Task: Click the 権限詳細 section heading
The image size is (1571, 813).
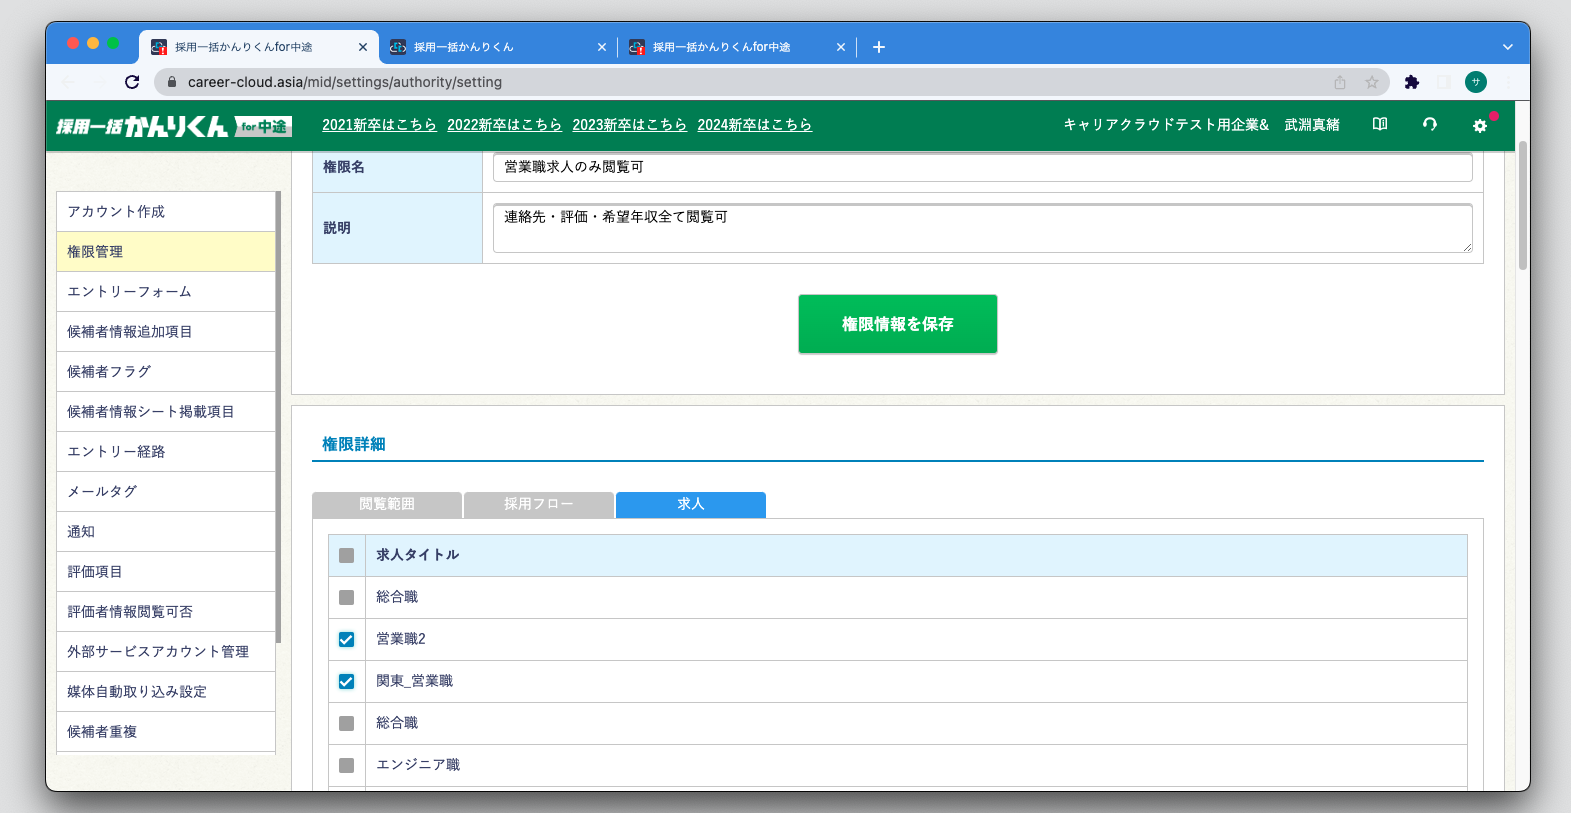Action: (x=354, y=444)
